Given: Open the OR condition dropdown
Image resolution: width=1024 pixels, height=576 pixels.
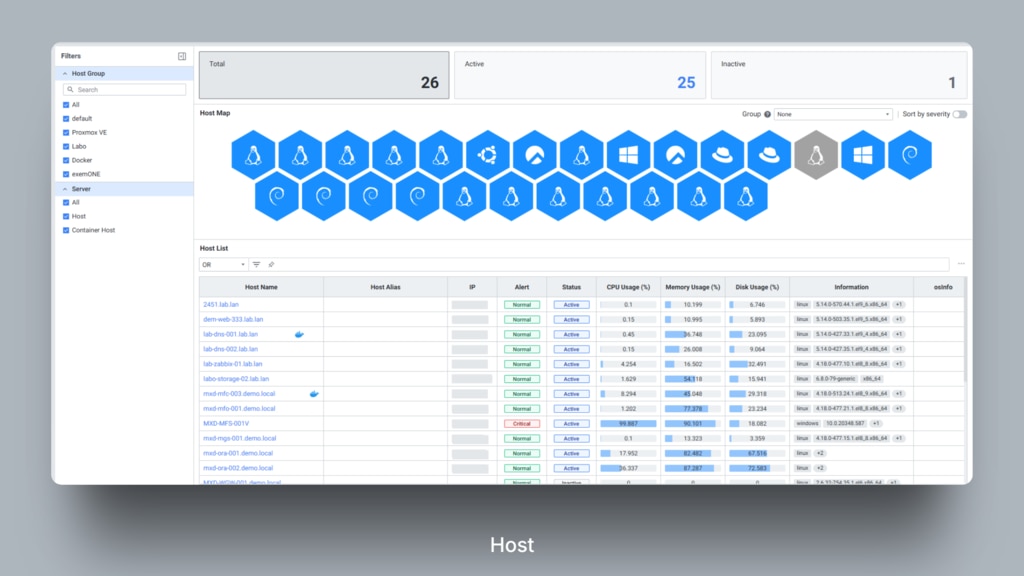Looking at the screenshot, I should pos(223,265).
